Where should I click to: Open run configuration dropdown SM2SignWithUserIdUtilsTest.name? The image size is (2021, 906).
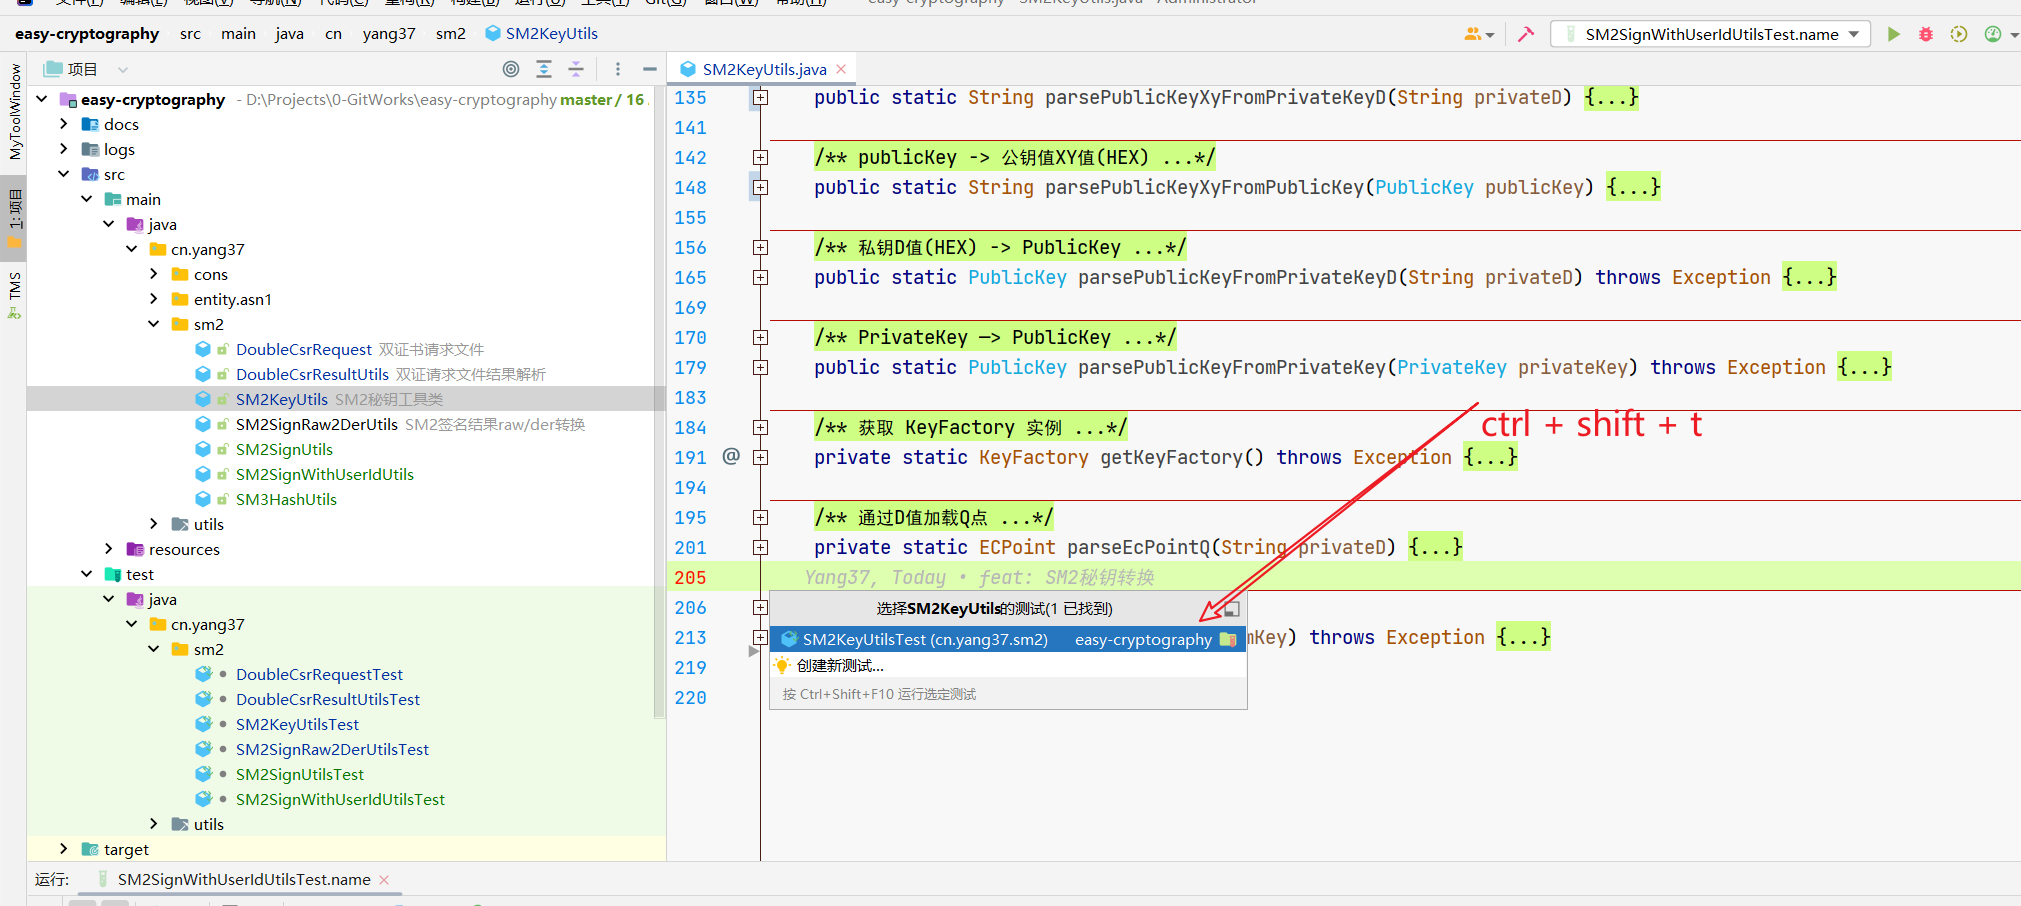coord(1711,34)
